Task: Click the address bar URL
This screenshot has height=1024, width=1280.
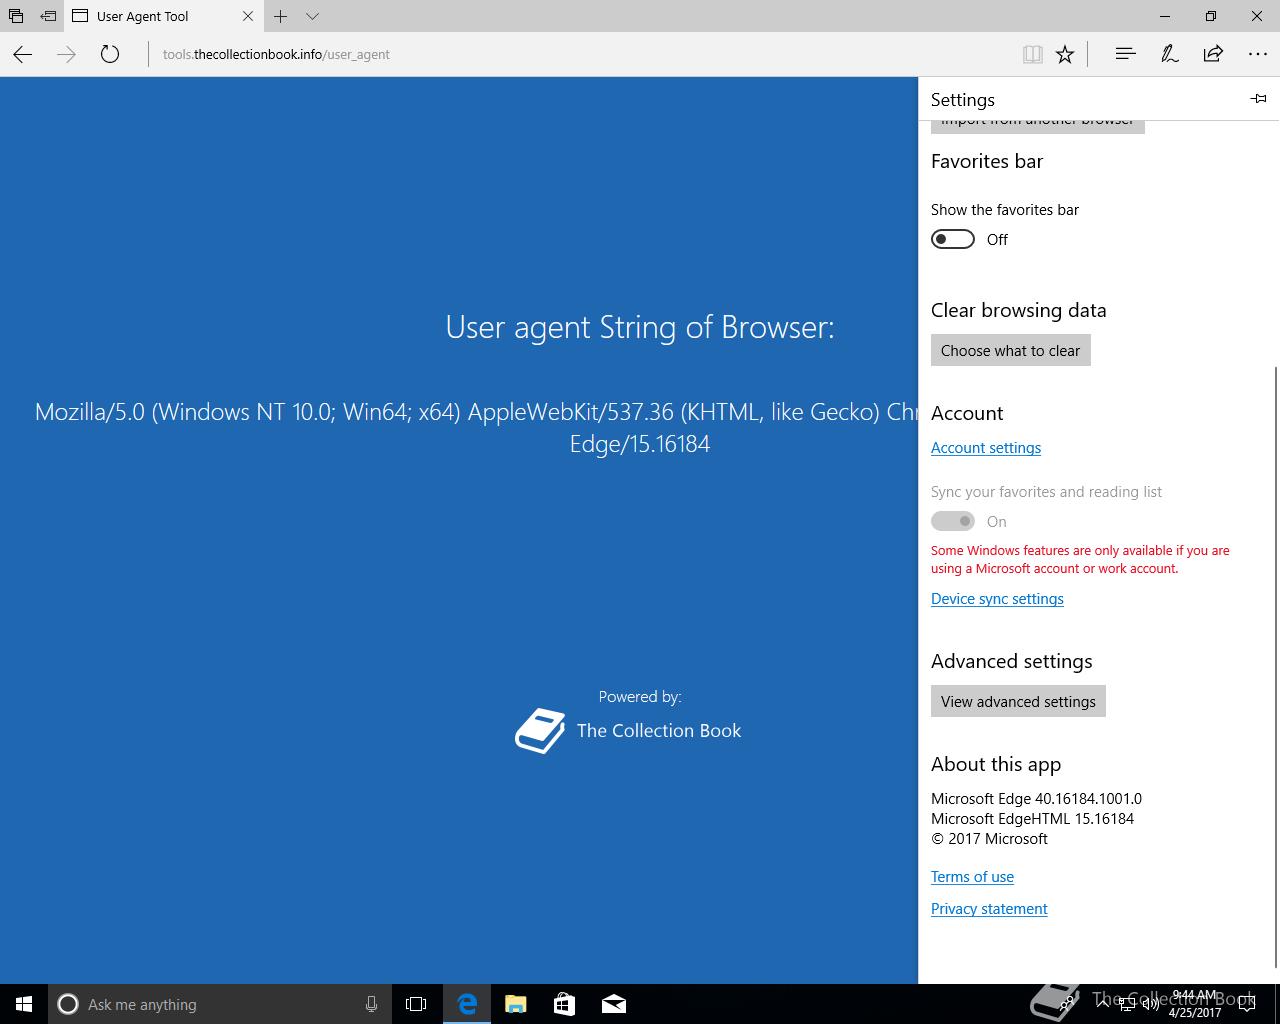Action: [x=276, y=55]
